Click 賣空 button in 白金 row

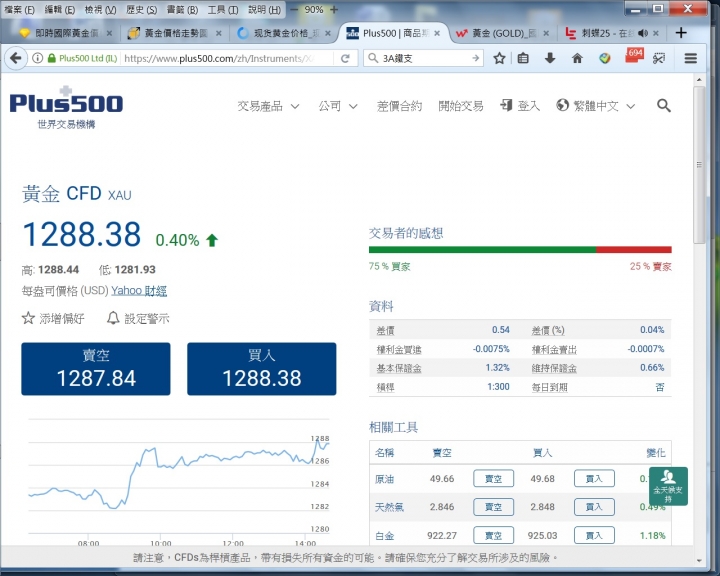pos(493,535)
